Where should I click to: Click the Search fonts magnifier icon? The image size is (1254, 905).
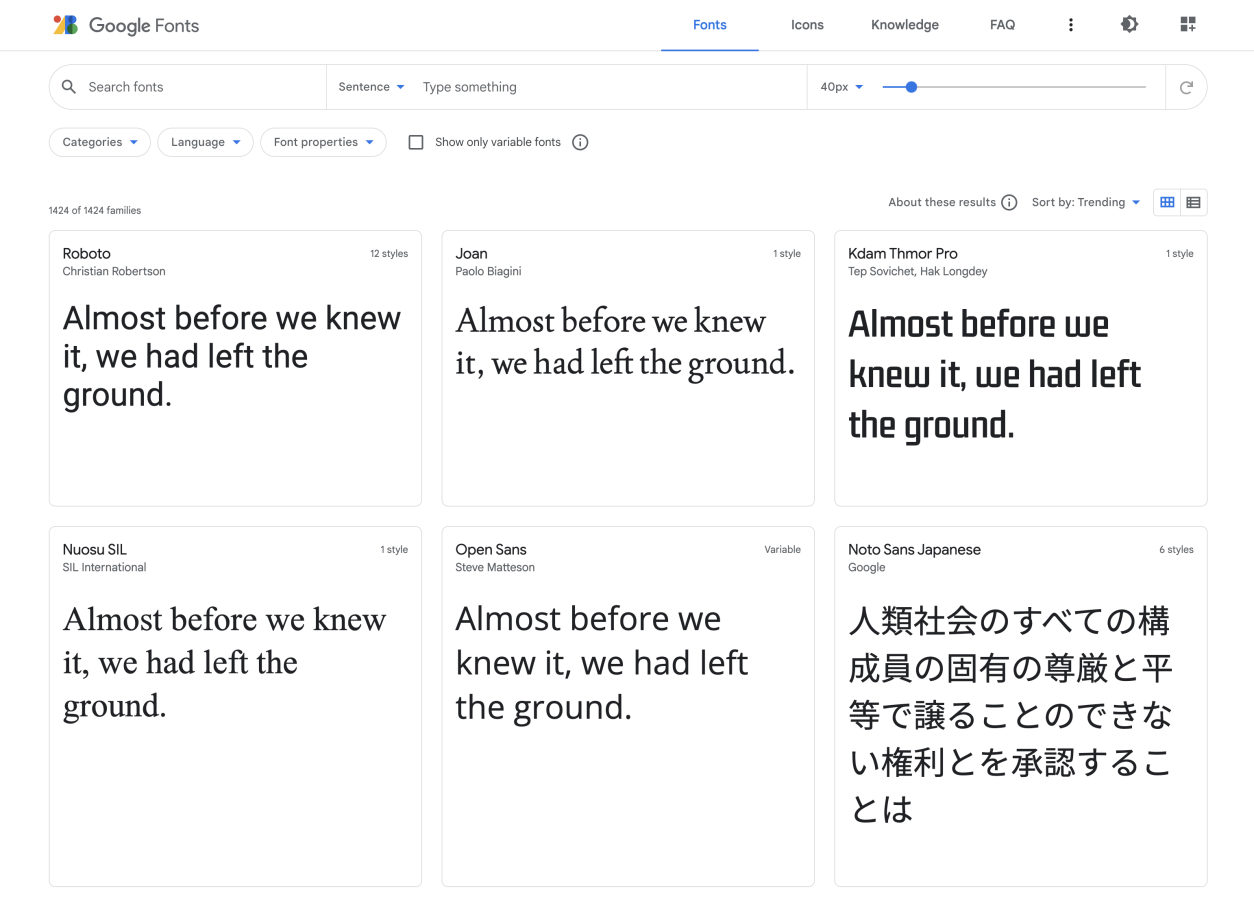(x=68, y=87)
